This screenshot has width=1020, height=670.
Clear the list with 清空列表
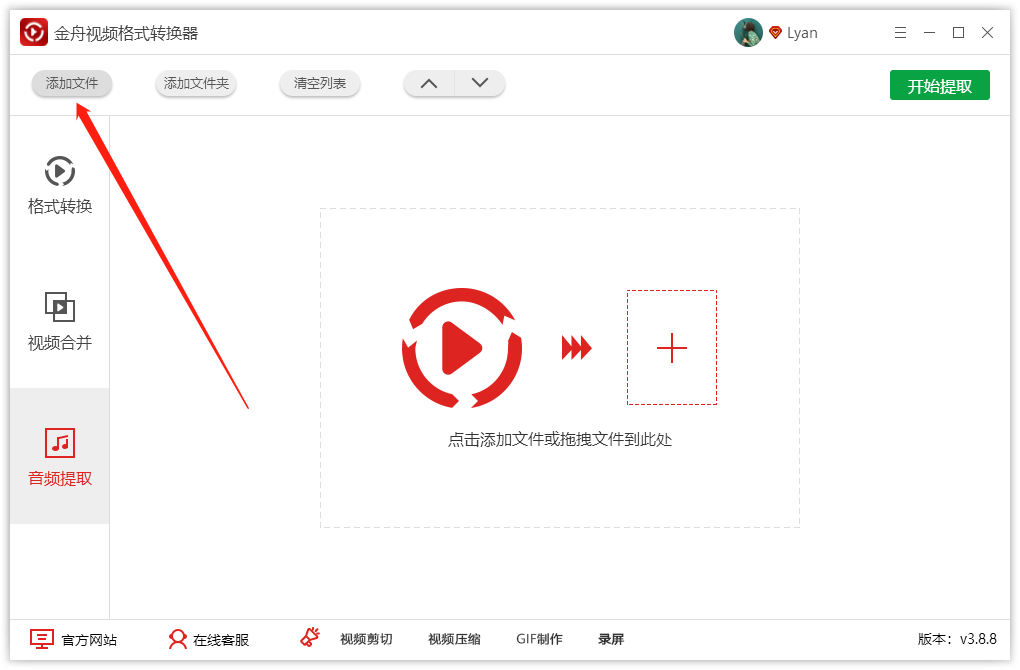point(319,83)
